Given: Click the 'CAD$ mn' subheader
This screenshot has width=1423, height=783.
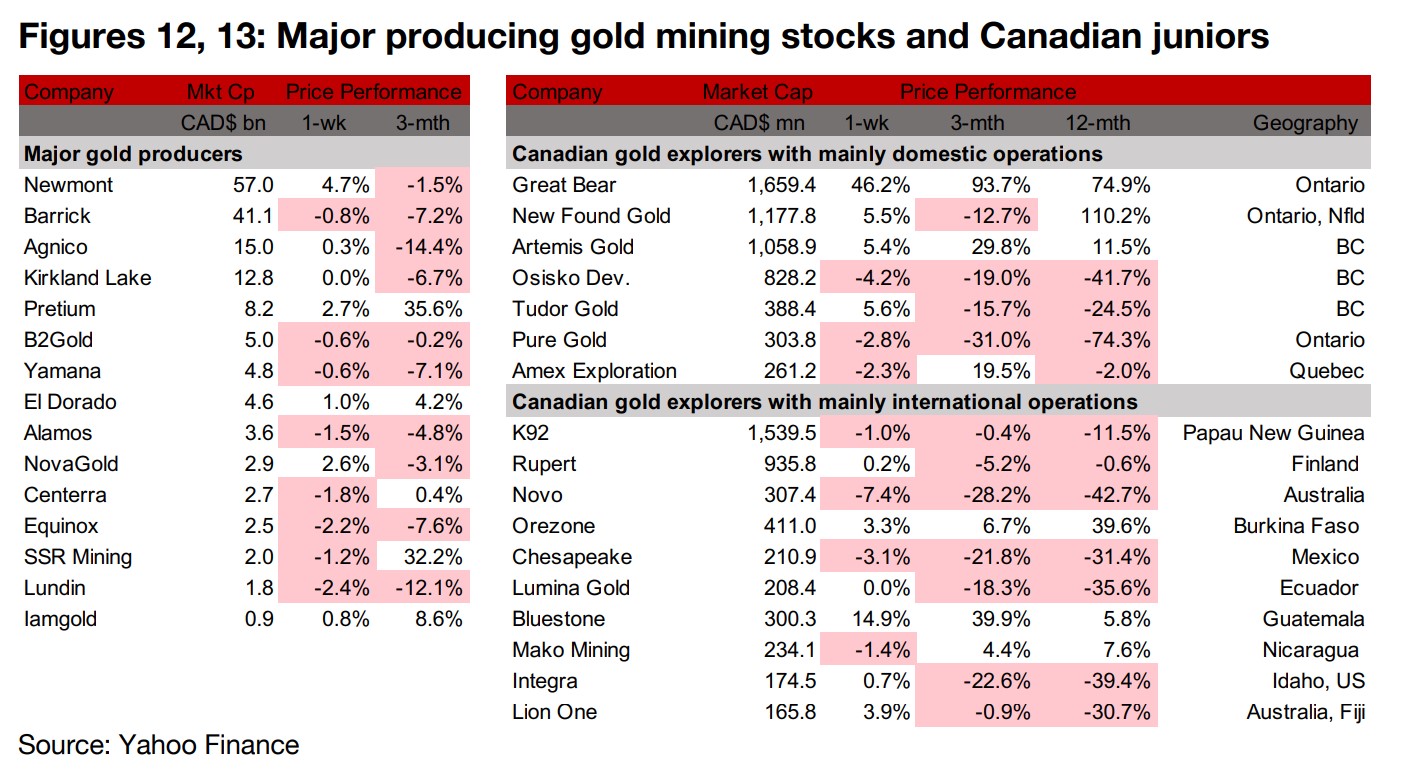Looking at the screenshot, I should (x=759, y=123).
